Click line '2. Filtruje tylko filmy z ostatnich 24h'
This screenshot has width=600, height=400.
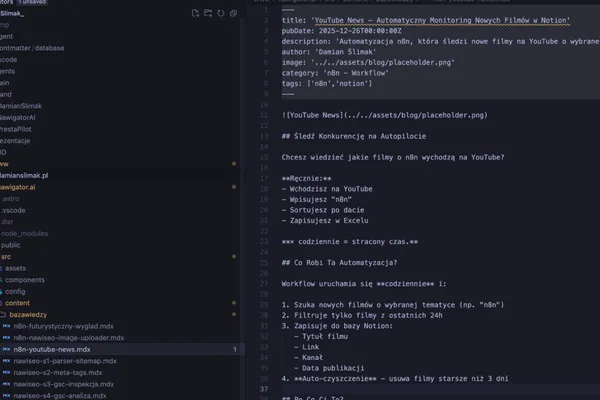tap(362, 315)
